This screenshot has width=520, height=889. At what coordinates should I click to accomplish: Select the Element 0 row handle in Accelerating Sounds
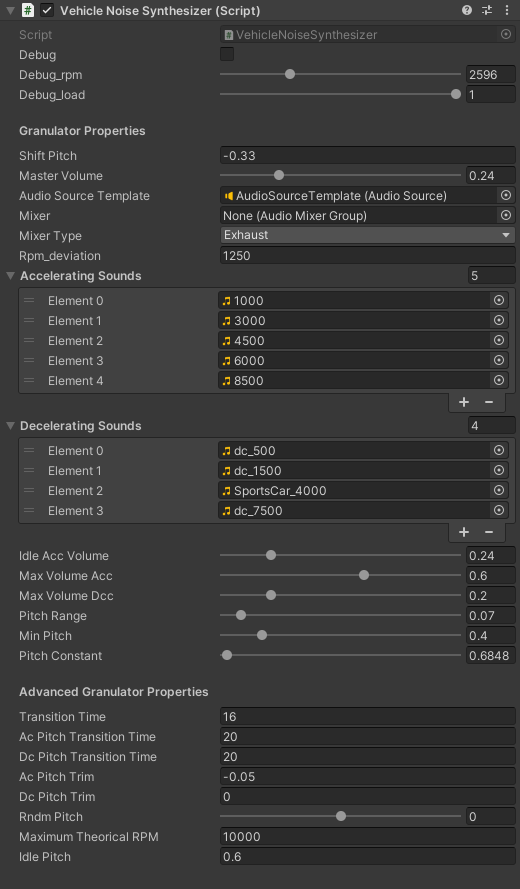click(29, 300)
